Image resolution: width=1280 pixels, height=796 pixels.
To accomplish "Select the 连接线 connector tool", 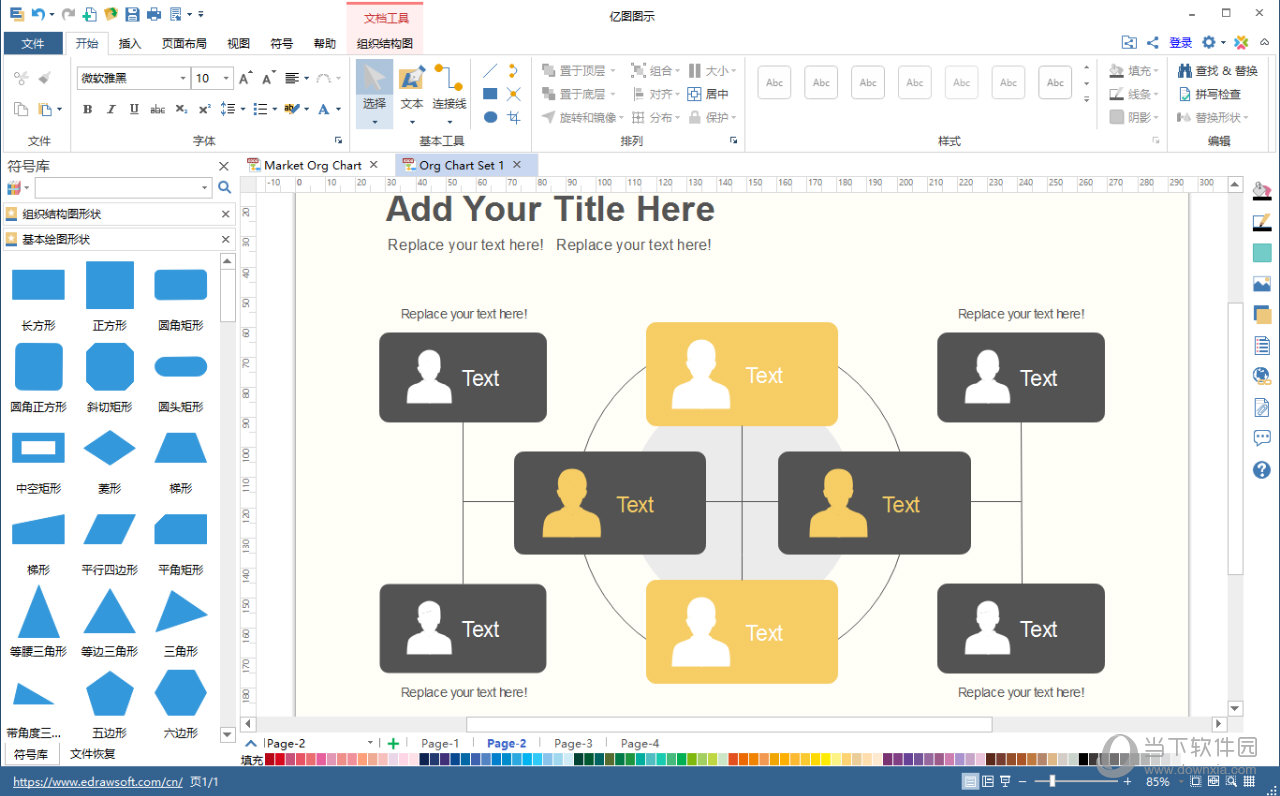I will (x=449, y=92).
